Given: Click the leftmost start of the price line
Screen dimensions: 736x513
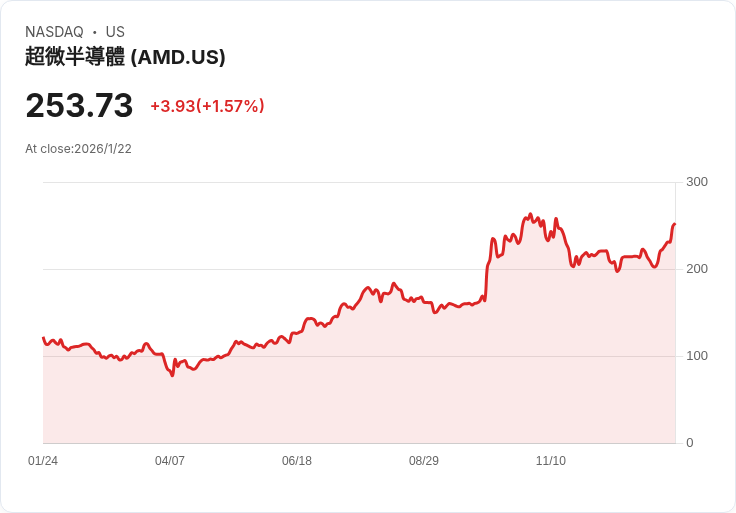Looking at the screenshot, I should point(43,338).
